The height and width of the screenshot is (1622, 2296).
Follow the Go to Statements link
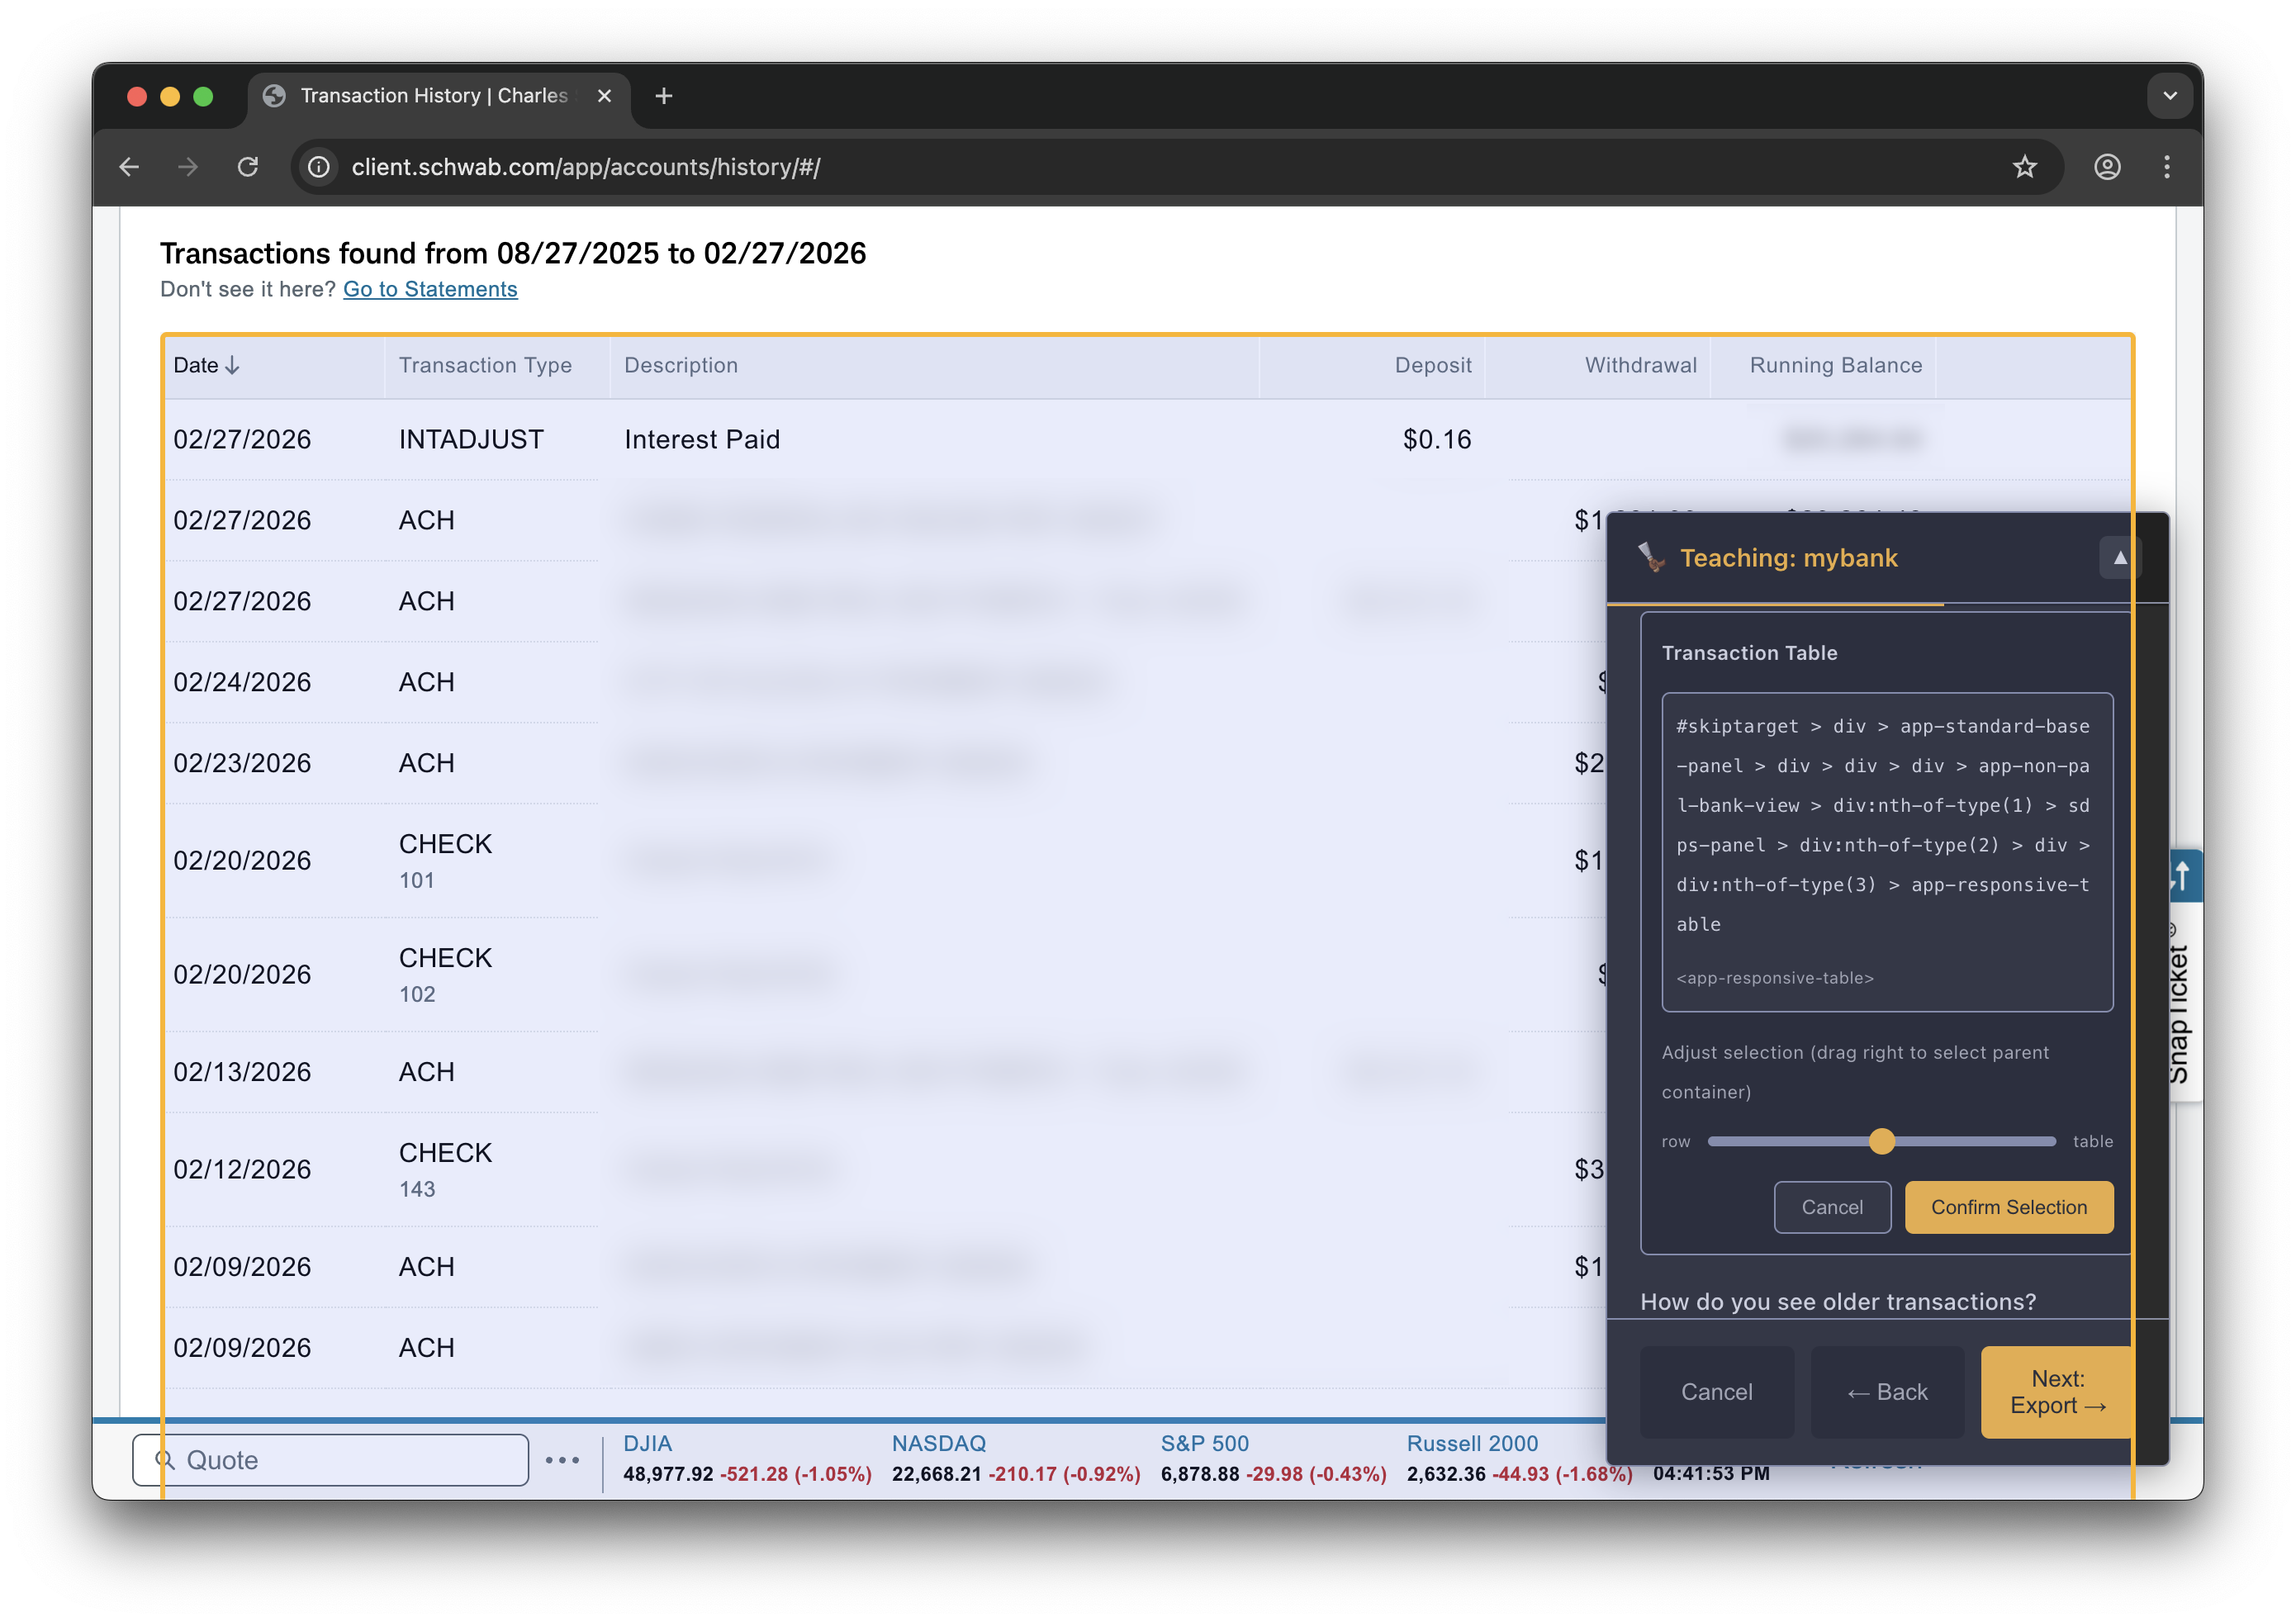click(430, 289)
